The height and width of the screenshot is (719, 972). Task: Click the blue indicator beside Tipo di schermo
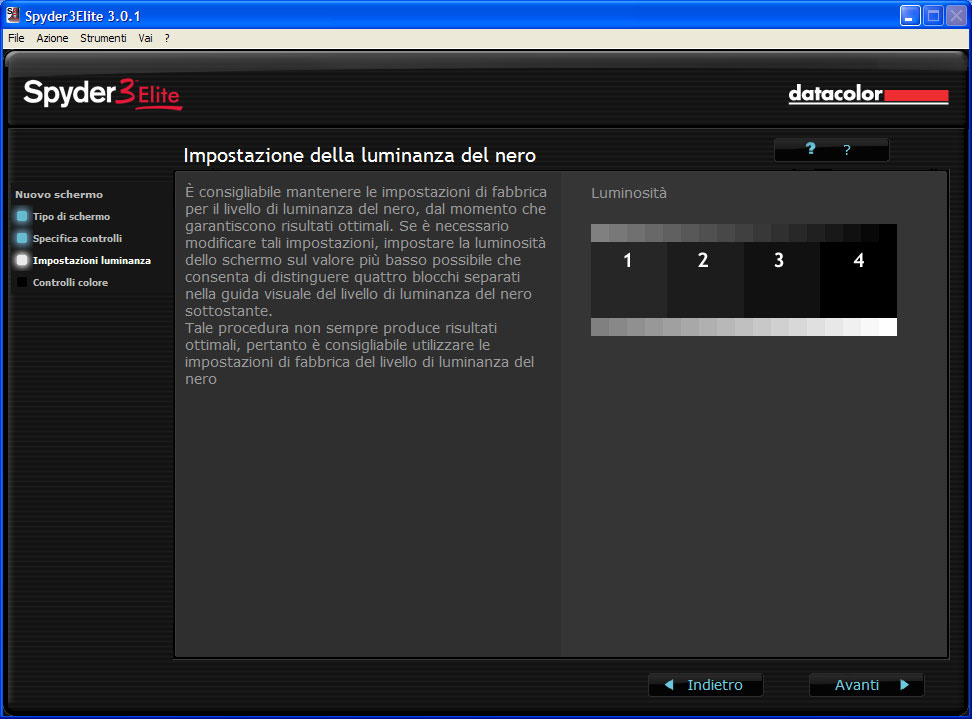(x=22, y=216)
